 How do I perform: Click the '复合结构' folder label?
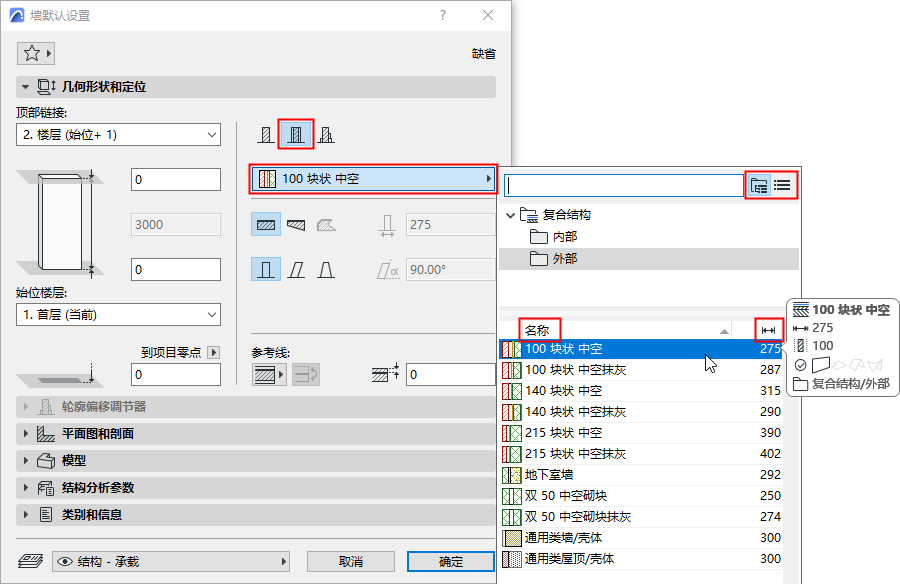point(567,215)
